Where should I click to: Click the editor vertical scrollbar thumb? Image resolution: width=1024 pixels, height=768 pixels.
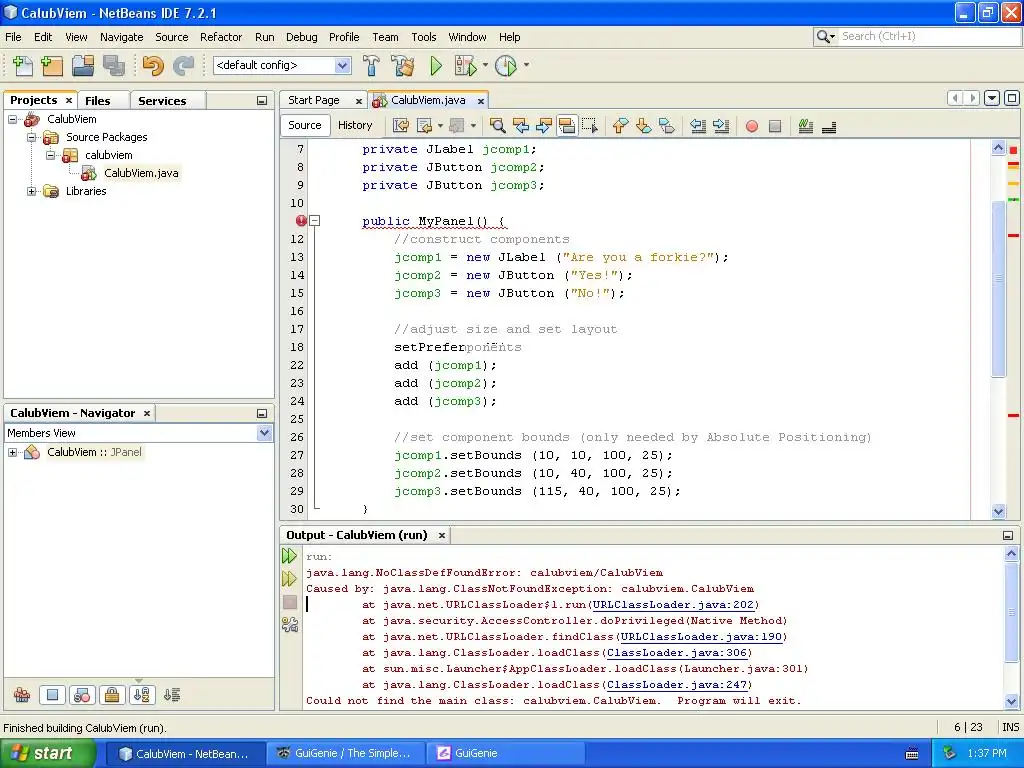[998, 287]
